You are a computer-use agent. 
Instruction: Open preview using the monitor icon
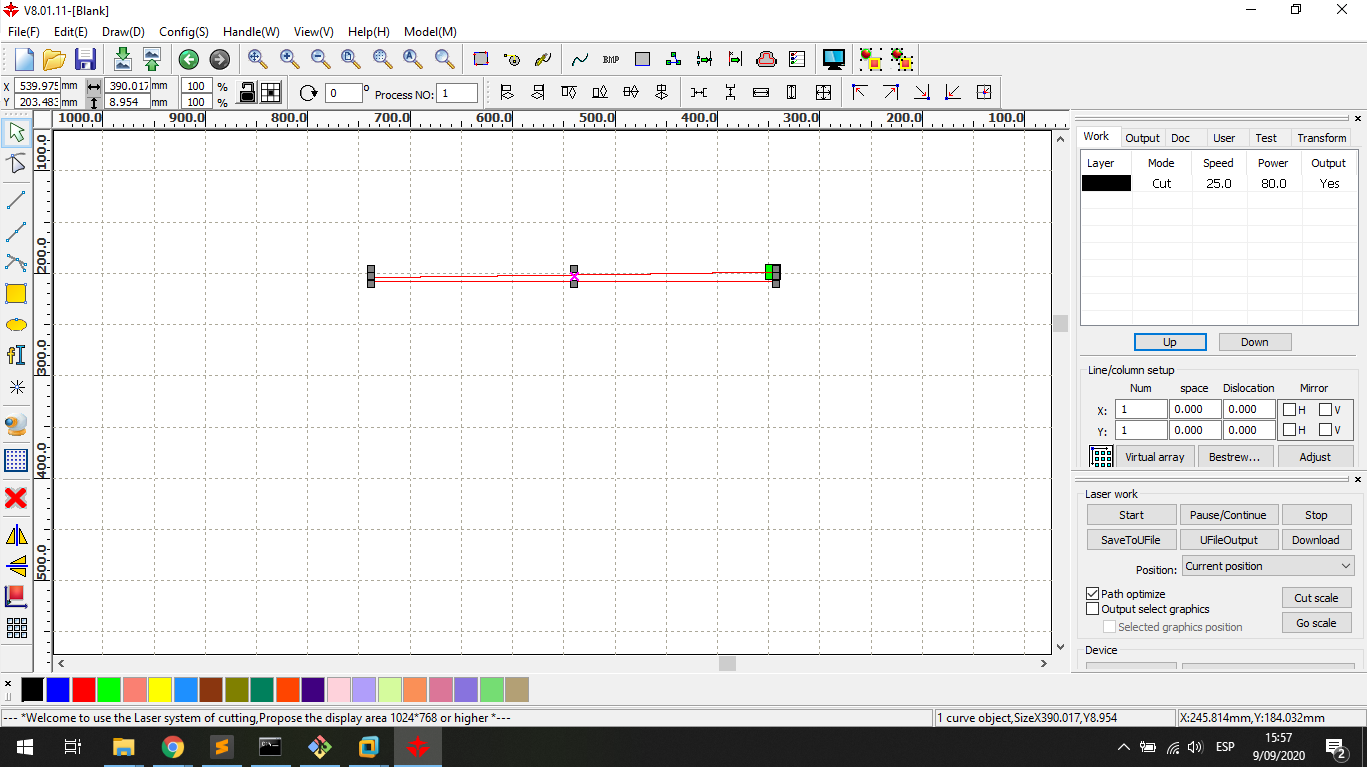click(833, 59)
